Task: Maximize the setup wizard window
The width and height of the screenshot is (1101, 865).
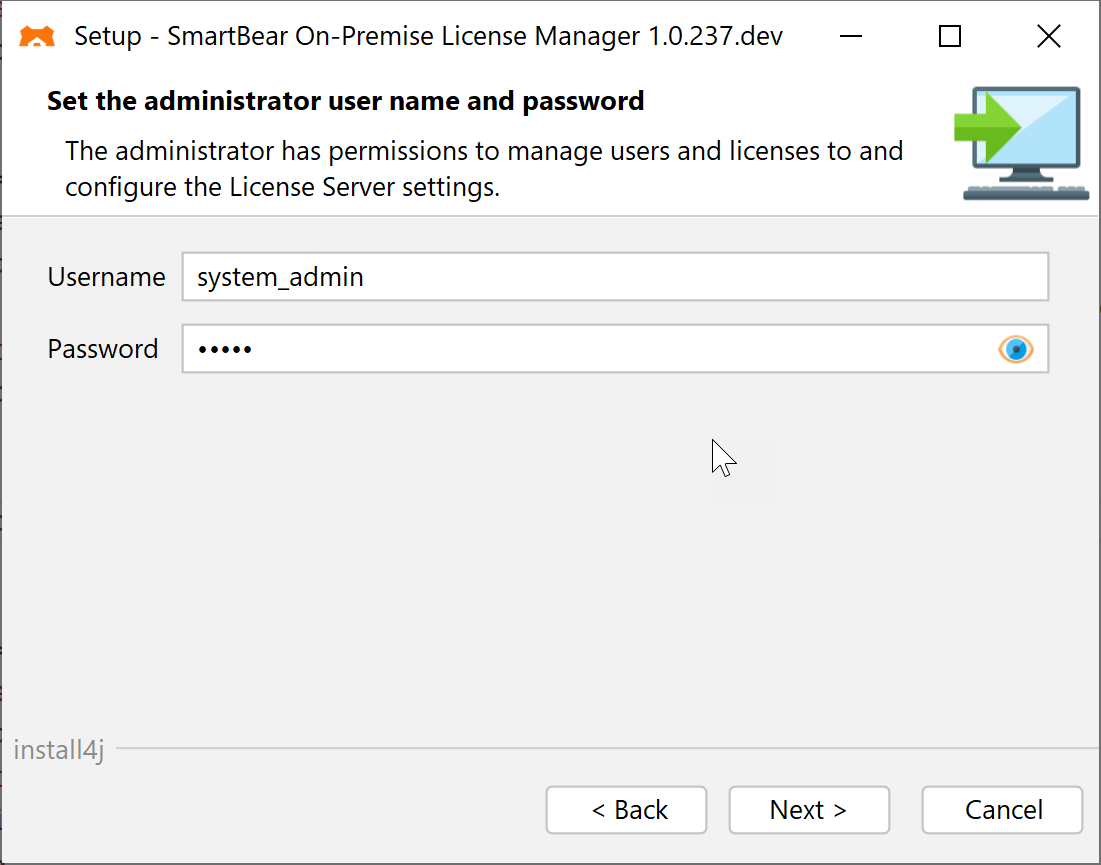Action: (948, 36)
